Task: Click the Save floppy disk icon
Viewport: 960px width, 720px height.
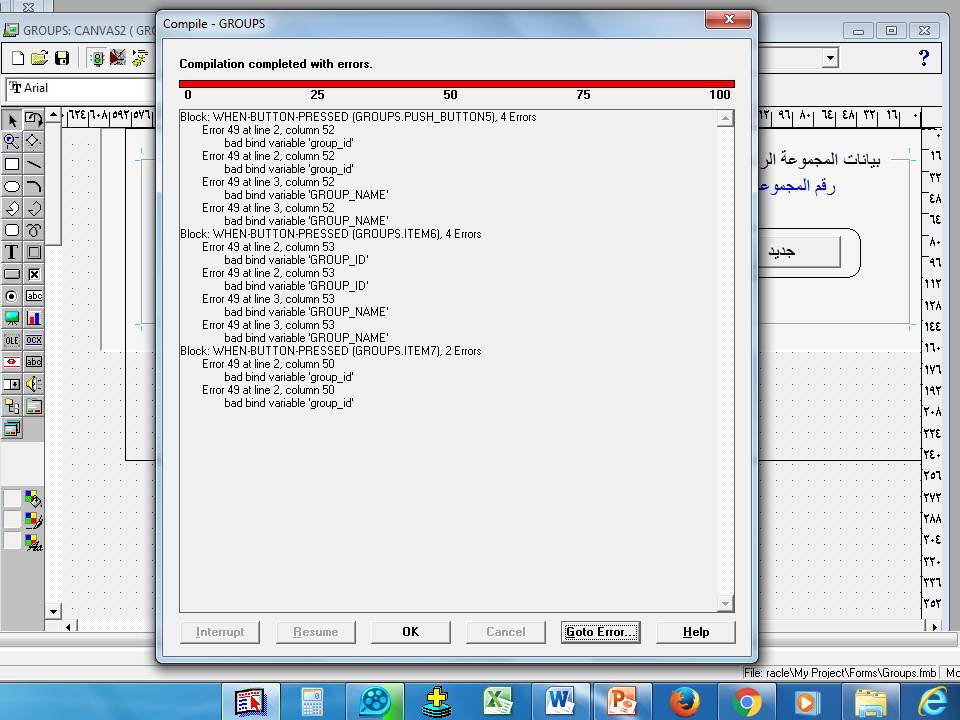Action: (x=62, y=59)
